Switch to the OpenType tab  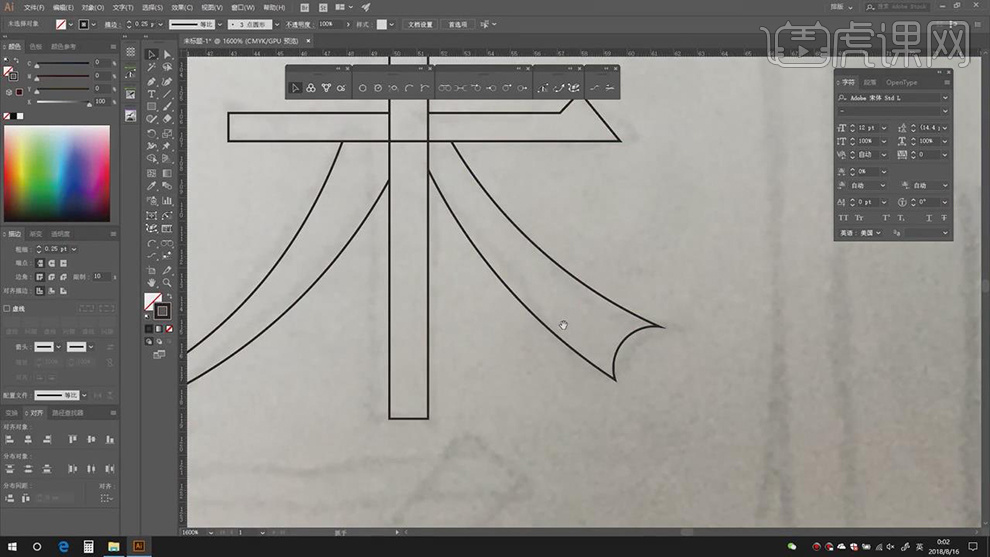coord(901,83)
